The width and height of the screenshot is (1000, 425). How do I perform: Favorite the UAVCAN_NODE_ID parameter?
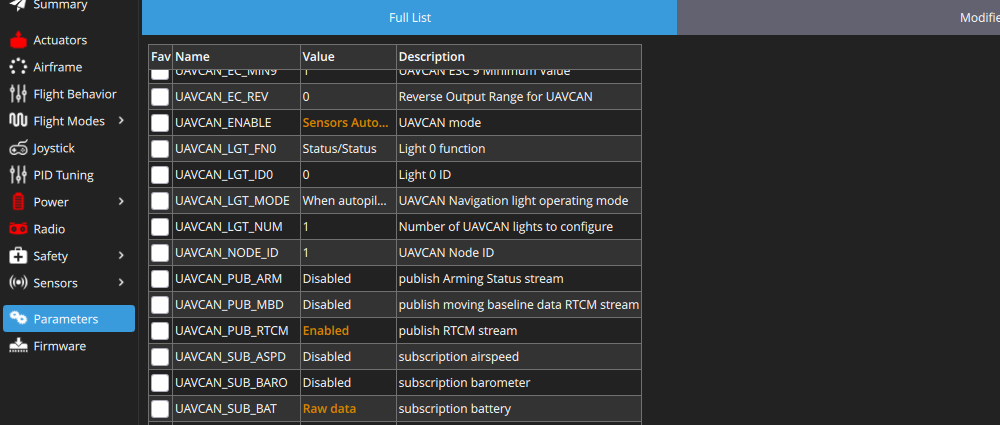(x=160, y=253)
